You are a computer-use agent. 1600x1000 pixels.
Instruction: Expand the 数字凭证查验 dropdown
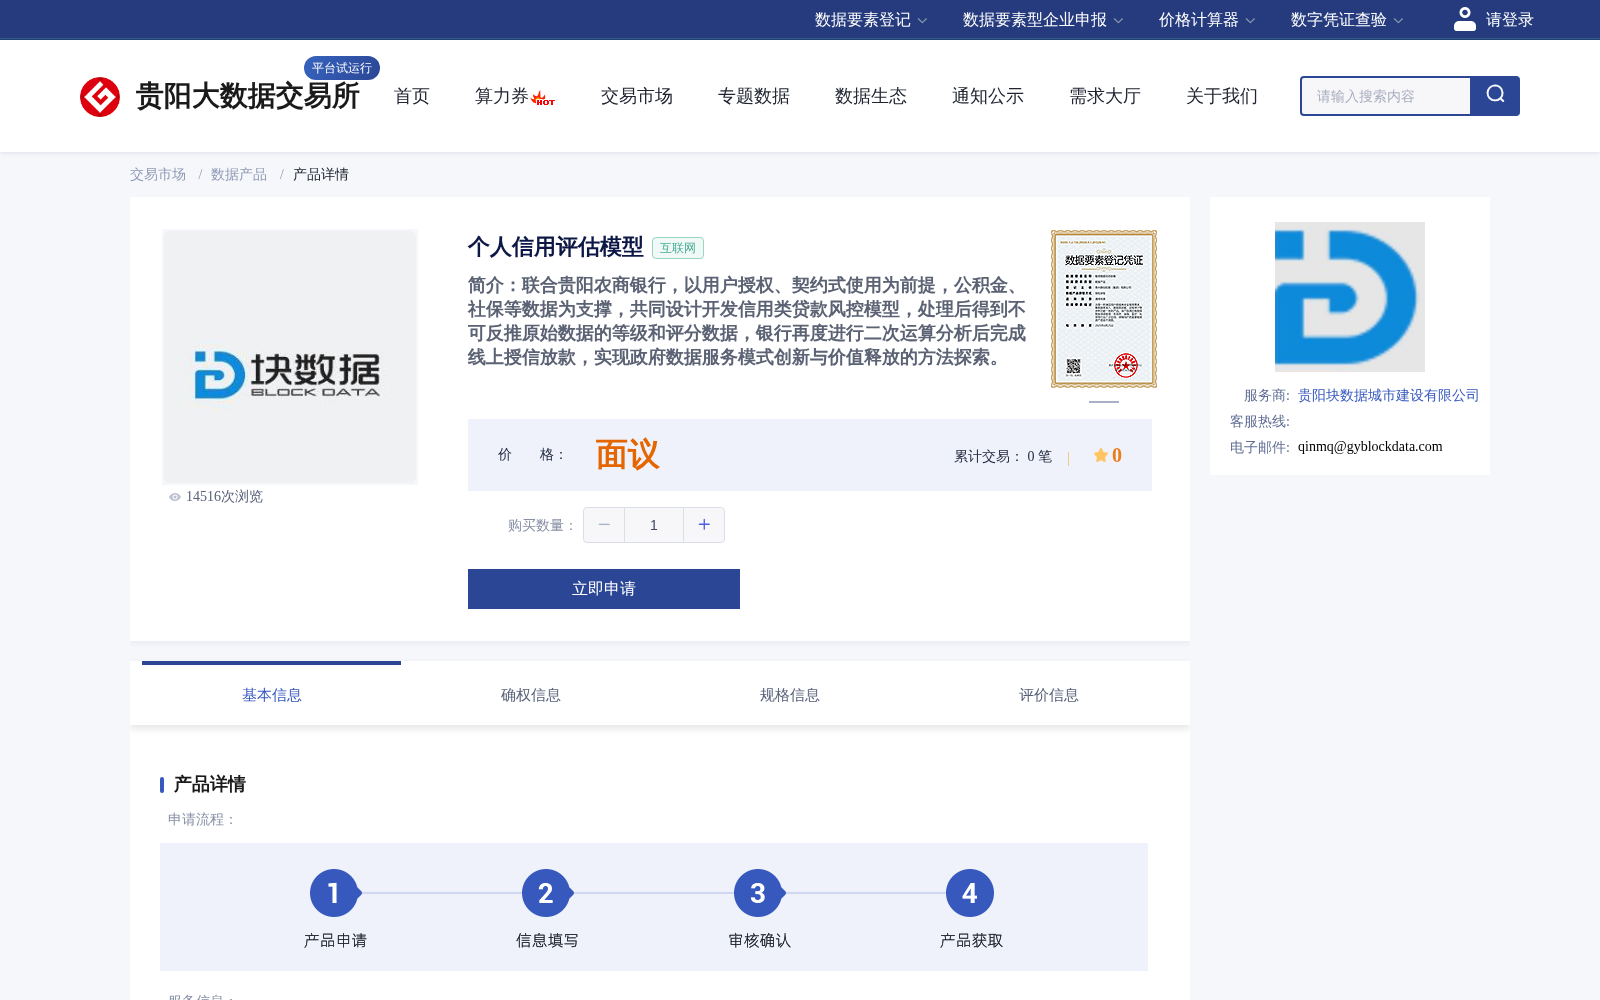1347,20
